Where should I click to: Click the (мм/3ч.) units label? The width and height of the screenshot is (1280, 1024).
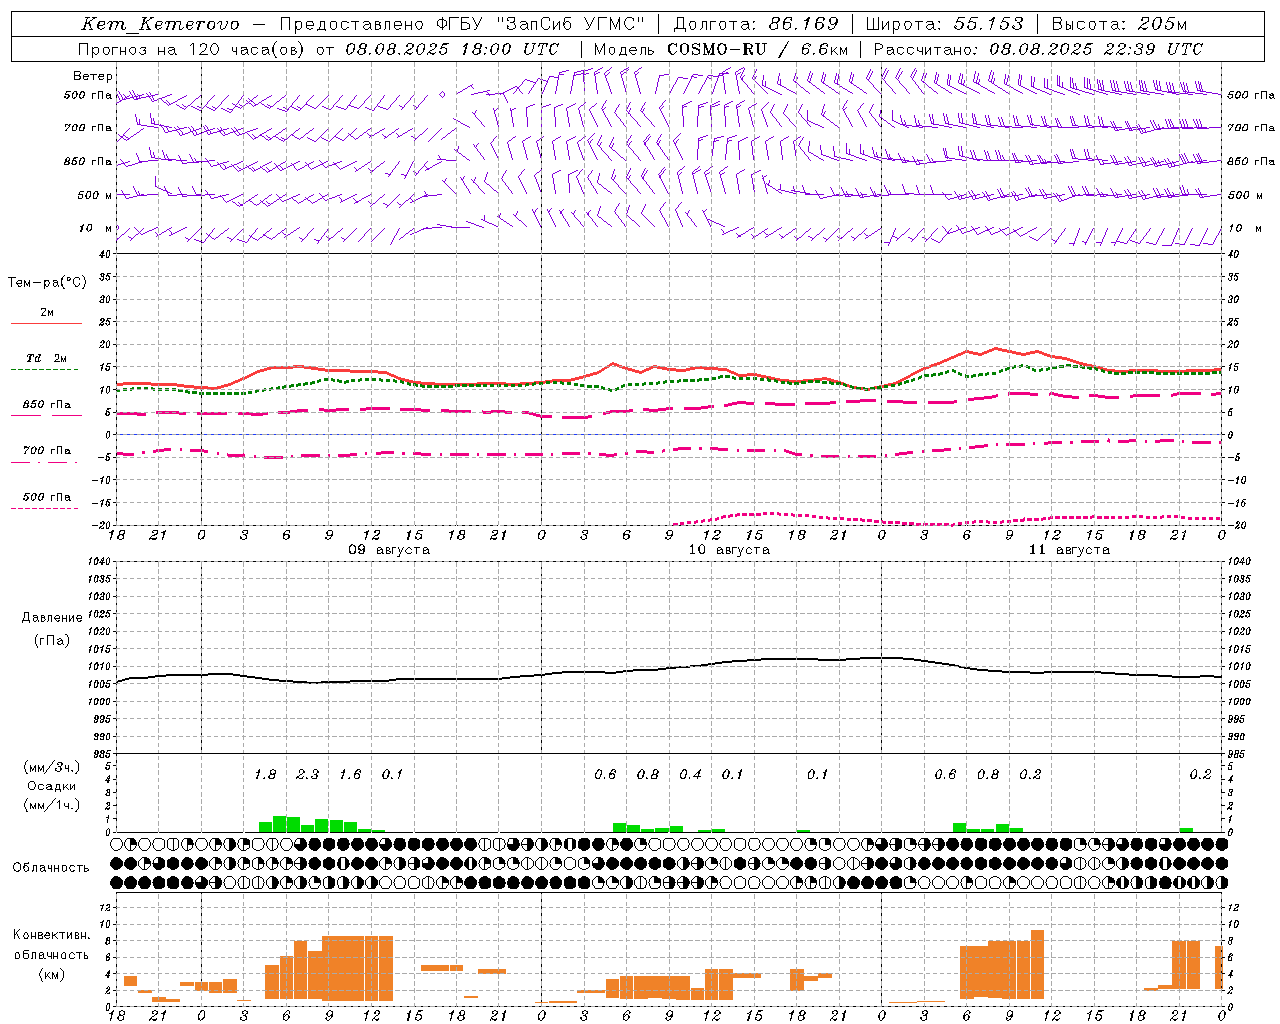coord(52,767)
